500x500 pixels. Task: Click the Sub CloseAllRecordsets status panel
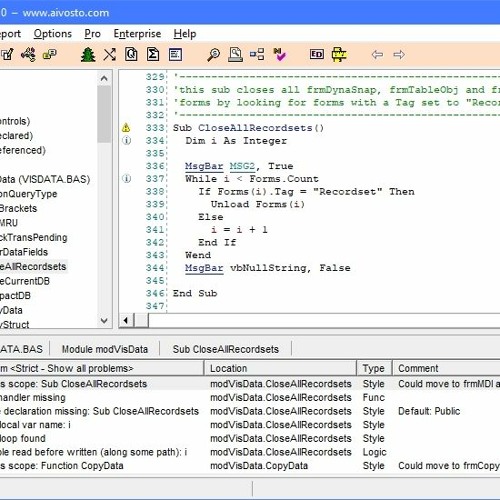pos(226,349)
